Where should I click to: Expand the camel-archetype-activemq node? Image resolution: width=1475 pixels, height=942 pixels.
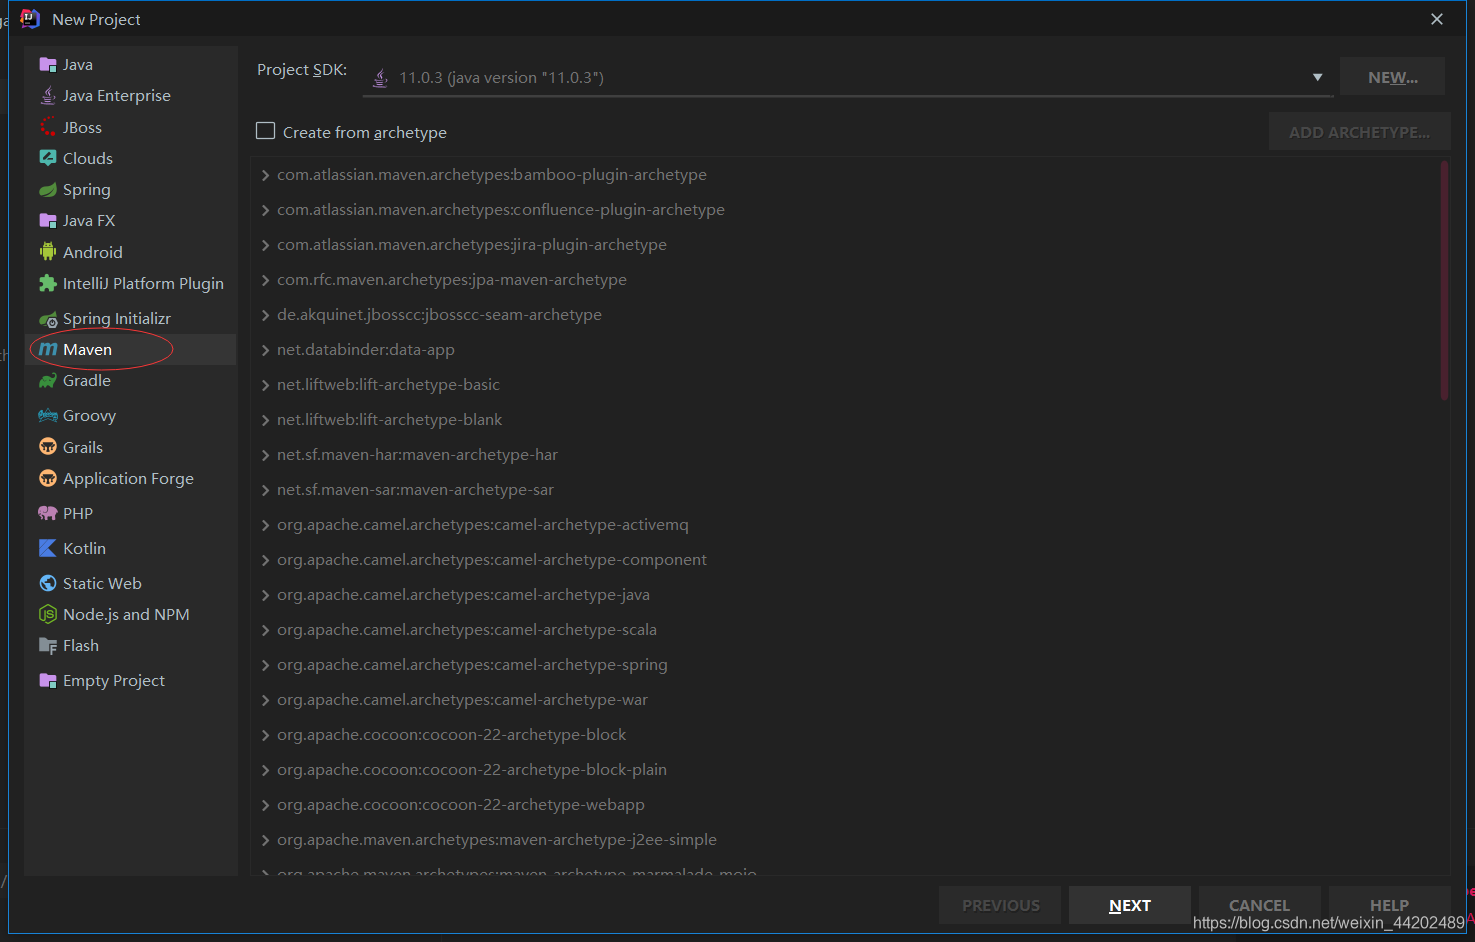(265, 525)
